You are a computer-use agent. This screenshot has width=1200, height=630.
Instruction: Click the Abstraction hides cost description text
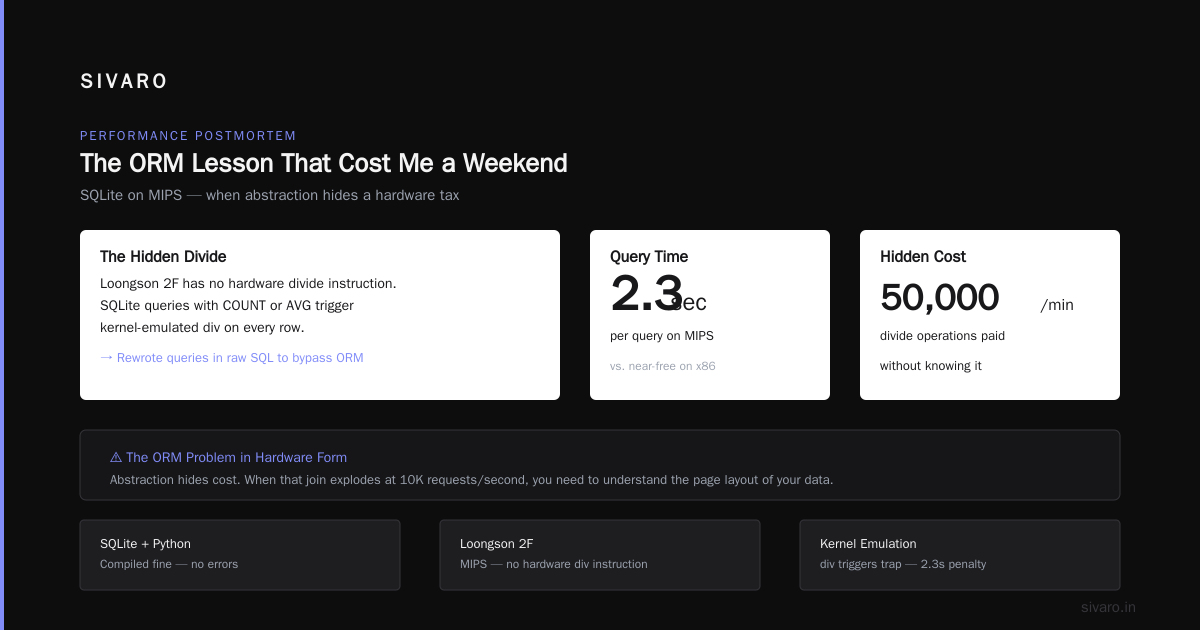tap(471, 480)
